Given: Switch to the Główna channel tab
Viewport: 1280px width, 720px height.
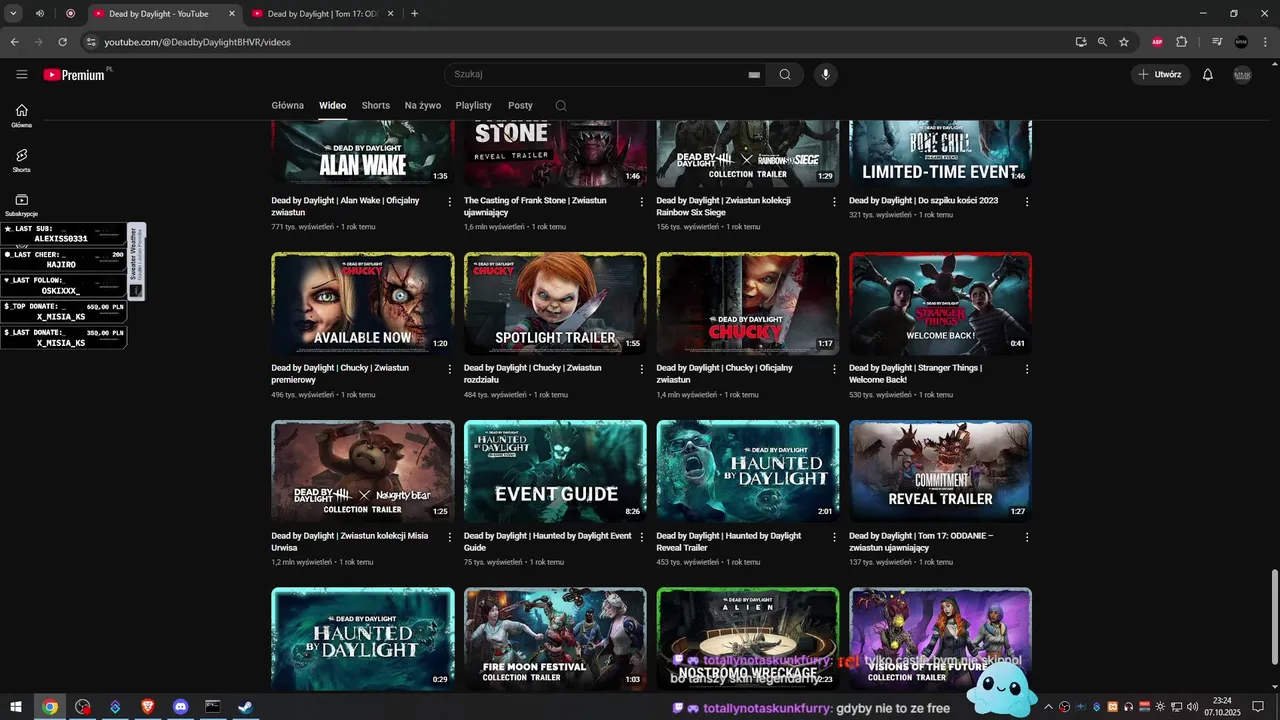Looking at the screenshot, I should click(x=287, y=105).
